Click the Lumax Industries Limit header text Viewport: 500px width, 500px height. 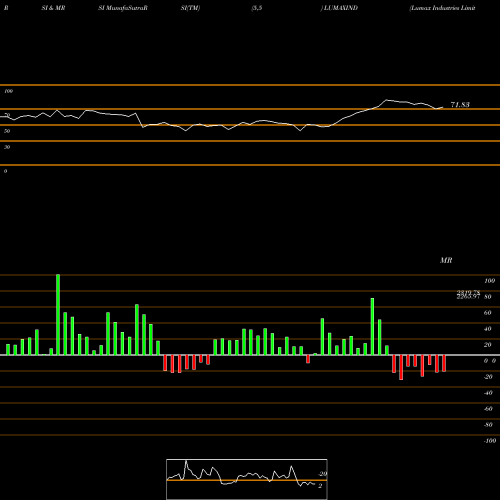click(x=442, y=8)
